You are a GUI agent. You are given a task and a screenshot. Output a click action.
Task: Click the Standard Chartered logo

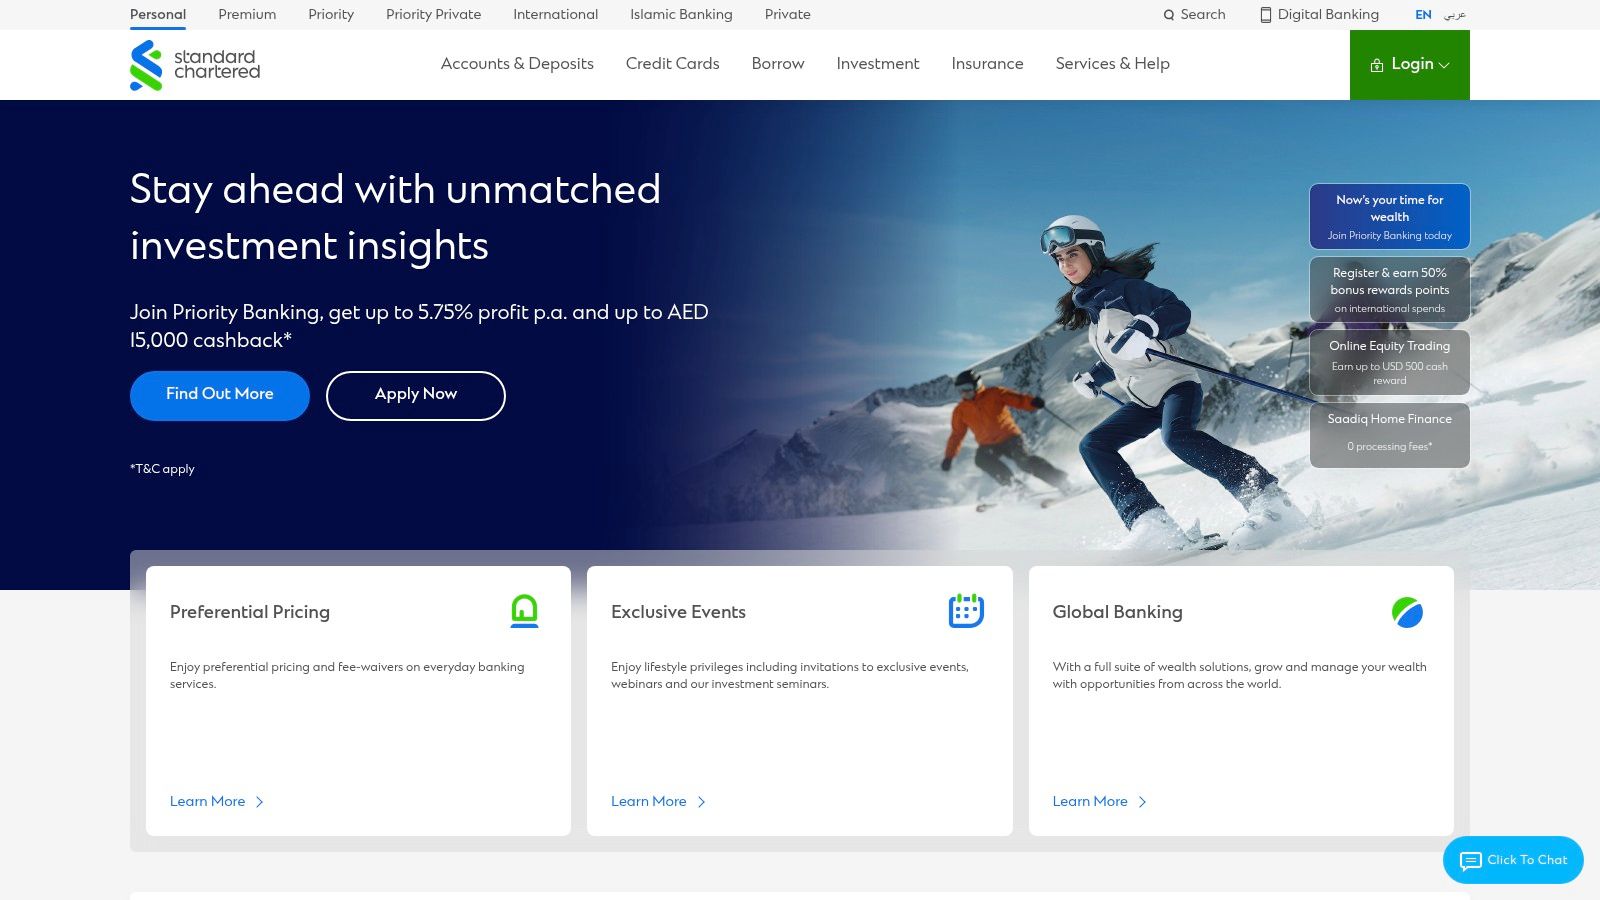click(196, 63)
